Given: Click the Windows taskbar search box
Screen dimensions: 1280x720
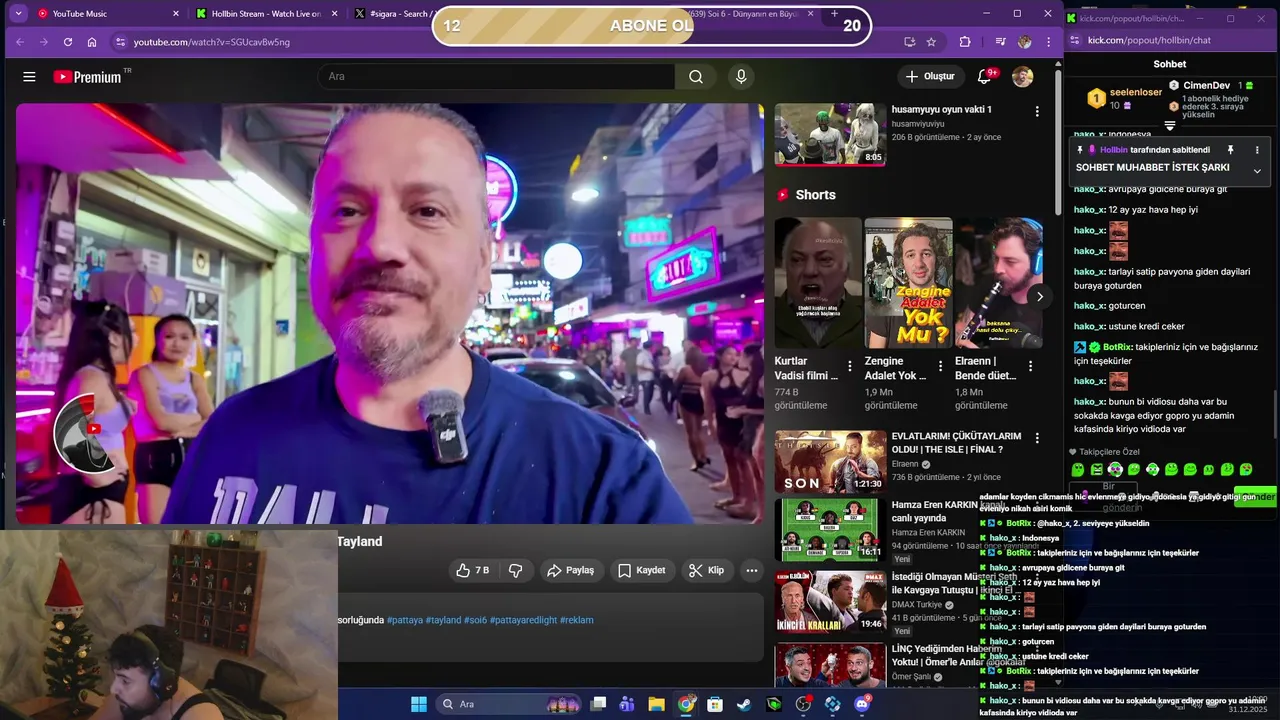Looking at the screenshot, I should point(510,704).
